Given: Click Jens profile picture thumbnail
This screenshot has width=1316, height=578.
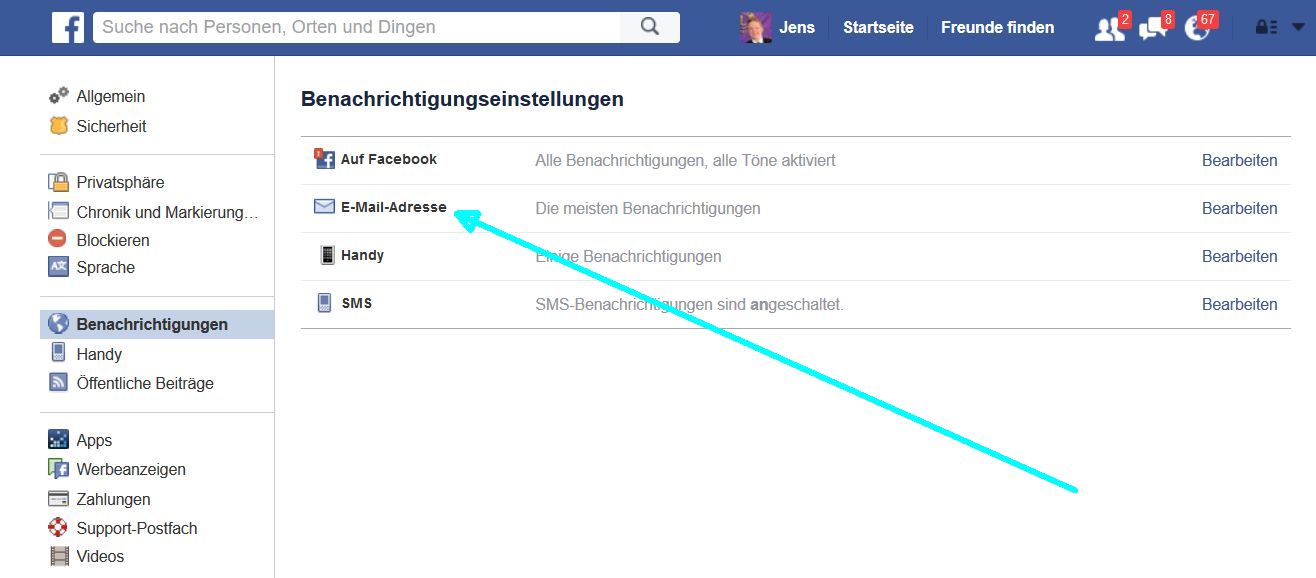Looking at the screenshot, I should [755, 28].
